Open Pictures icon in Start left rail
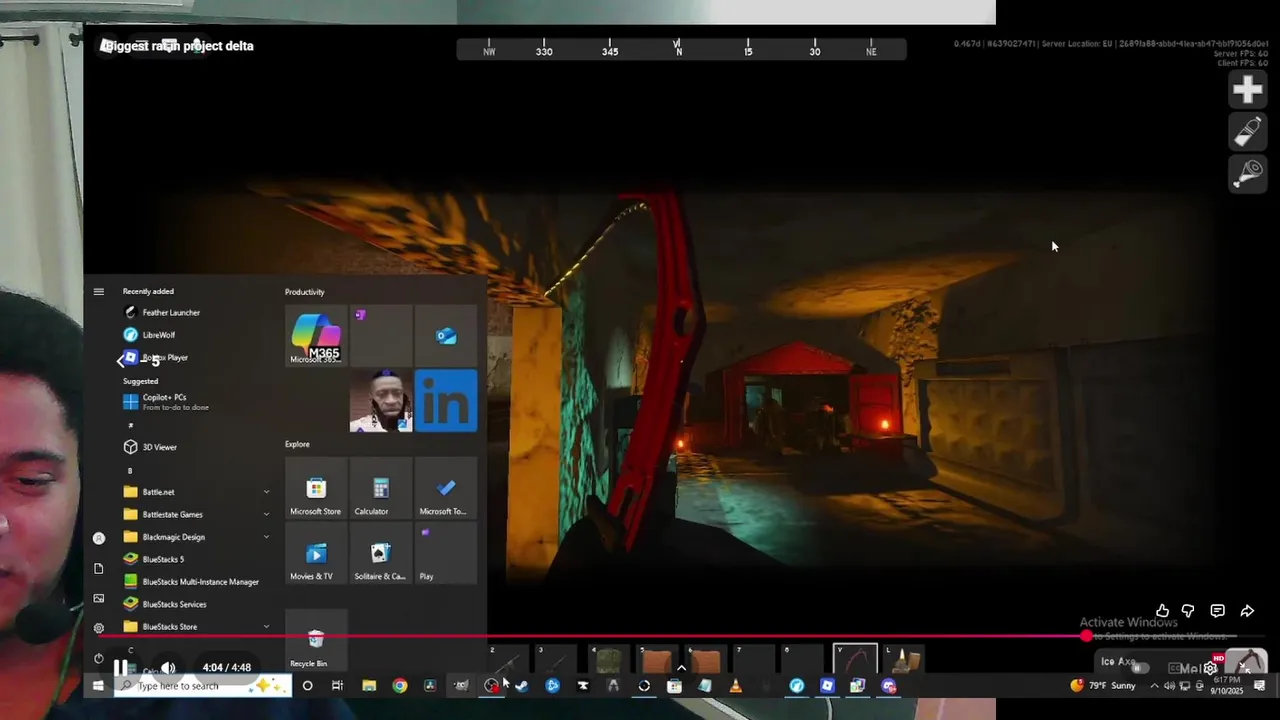 tap(98, 598)
